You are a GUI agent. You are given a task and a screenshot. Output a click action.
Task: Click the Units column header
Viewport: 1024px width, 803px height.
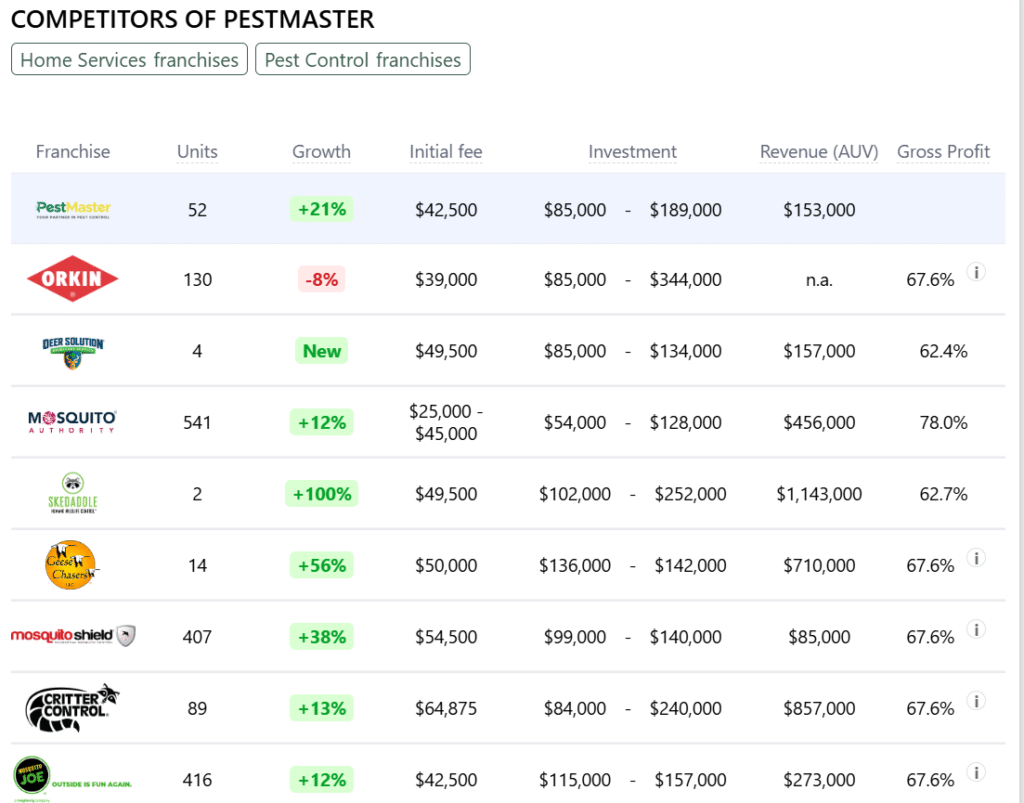[197, 151]
